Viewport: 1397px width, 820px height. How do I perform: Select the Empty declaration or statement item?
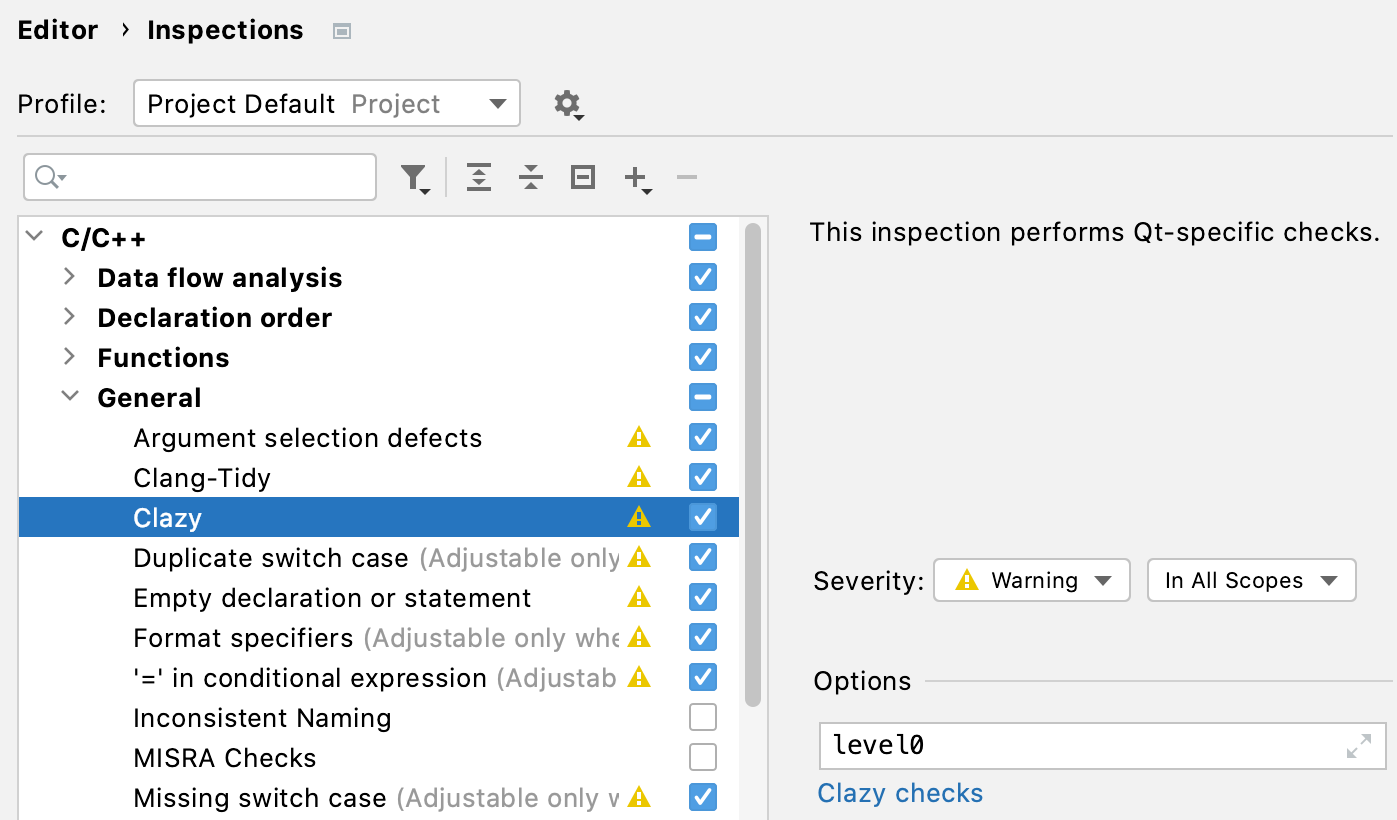click(x=332, y=598)
